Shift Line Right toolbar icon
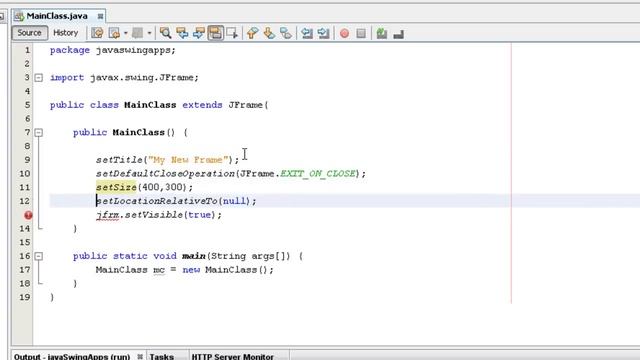 coord(323,33)
